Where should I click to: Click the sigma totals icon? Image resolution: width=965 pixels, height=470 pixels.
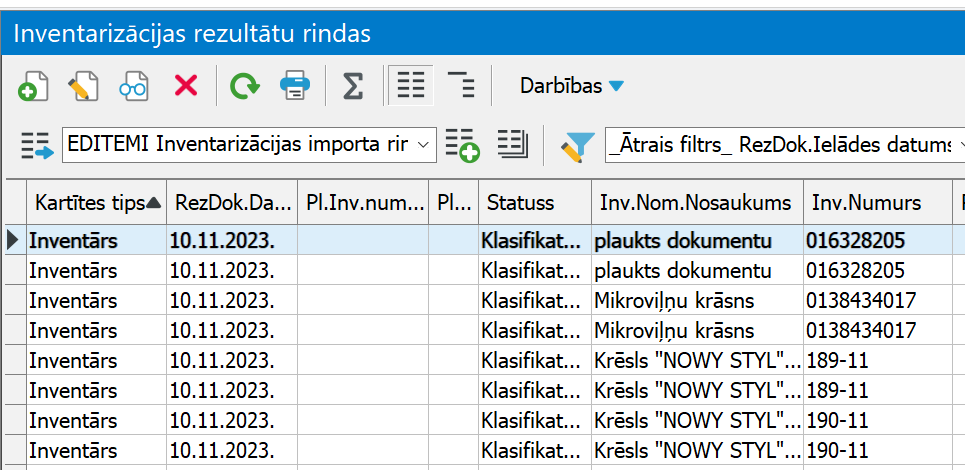pos(352,86)
